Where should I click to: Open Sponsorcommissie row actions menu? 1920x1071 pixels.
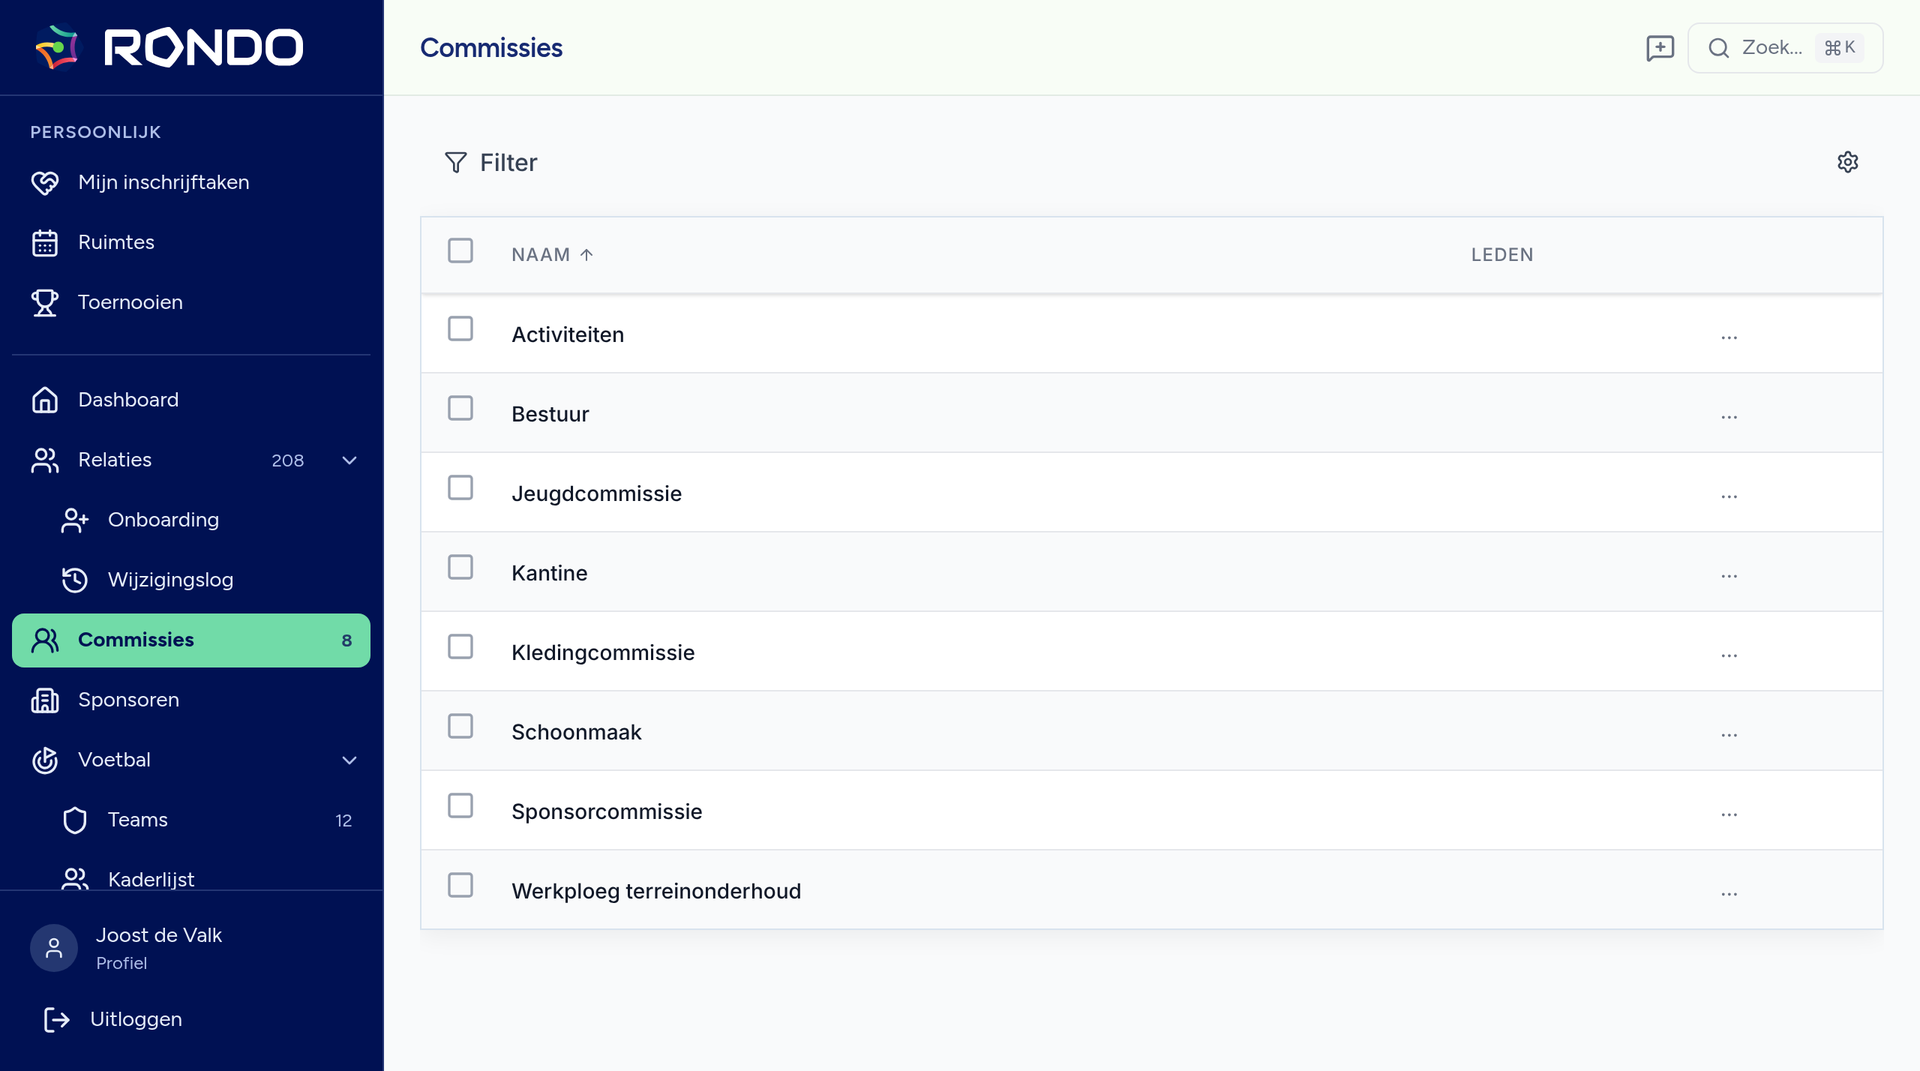click(x=1729, y=815)
